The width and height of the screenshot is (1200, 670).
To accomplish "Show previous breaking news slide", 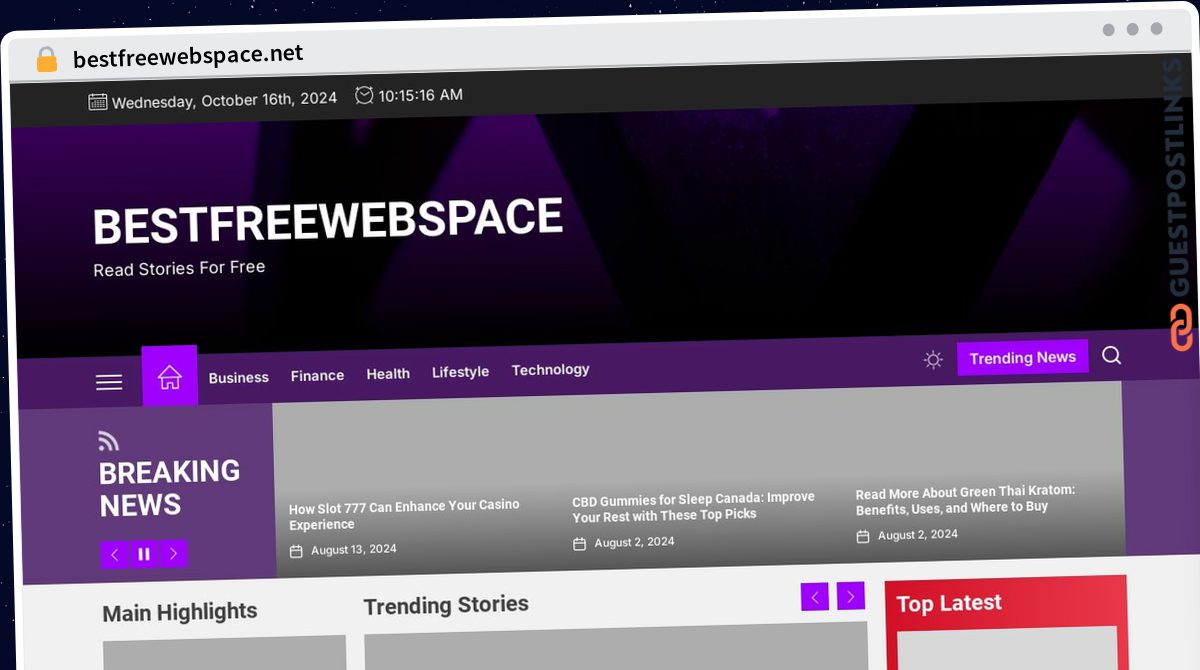I will click(115, 554).
